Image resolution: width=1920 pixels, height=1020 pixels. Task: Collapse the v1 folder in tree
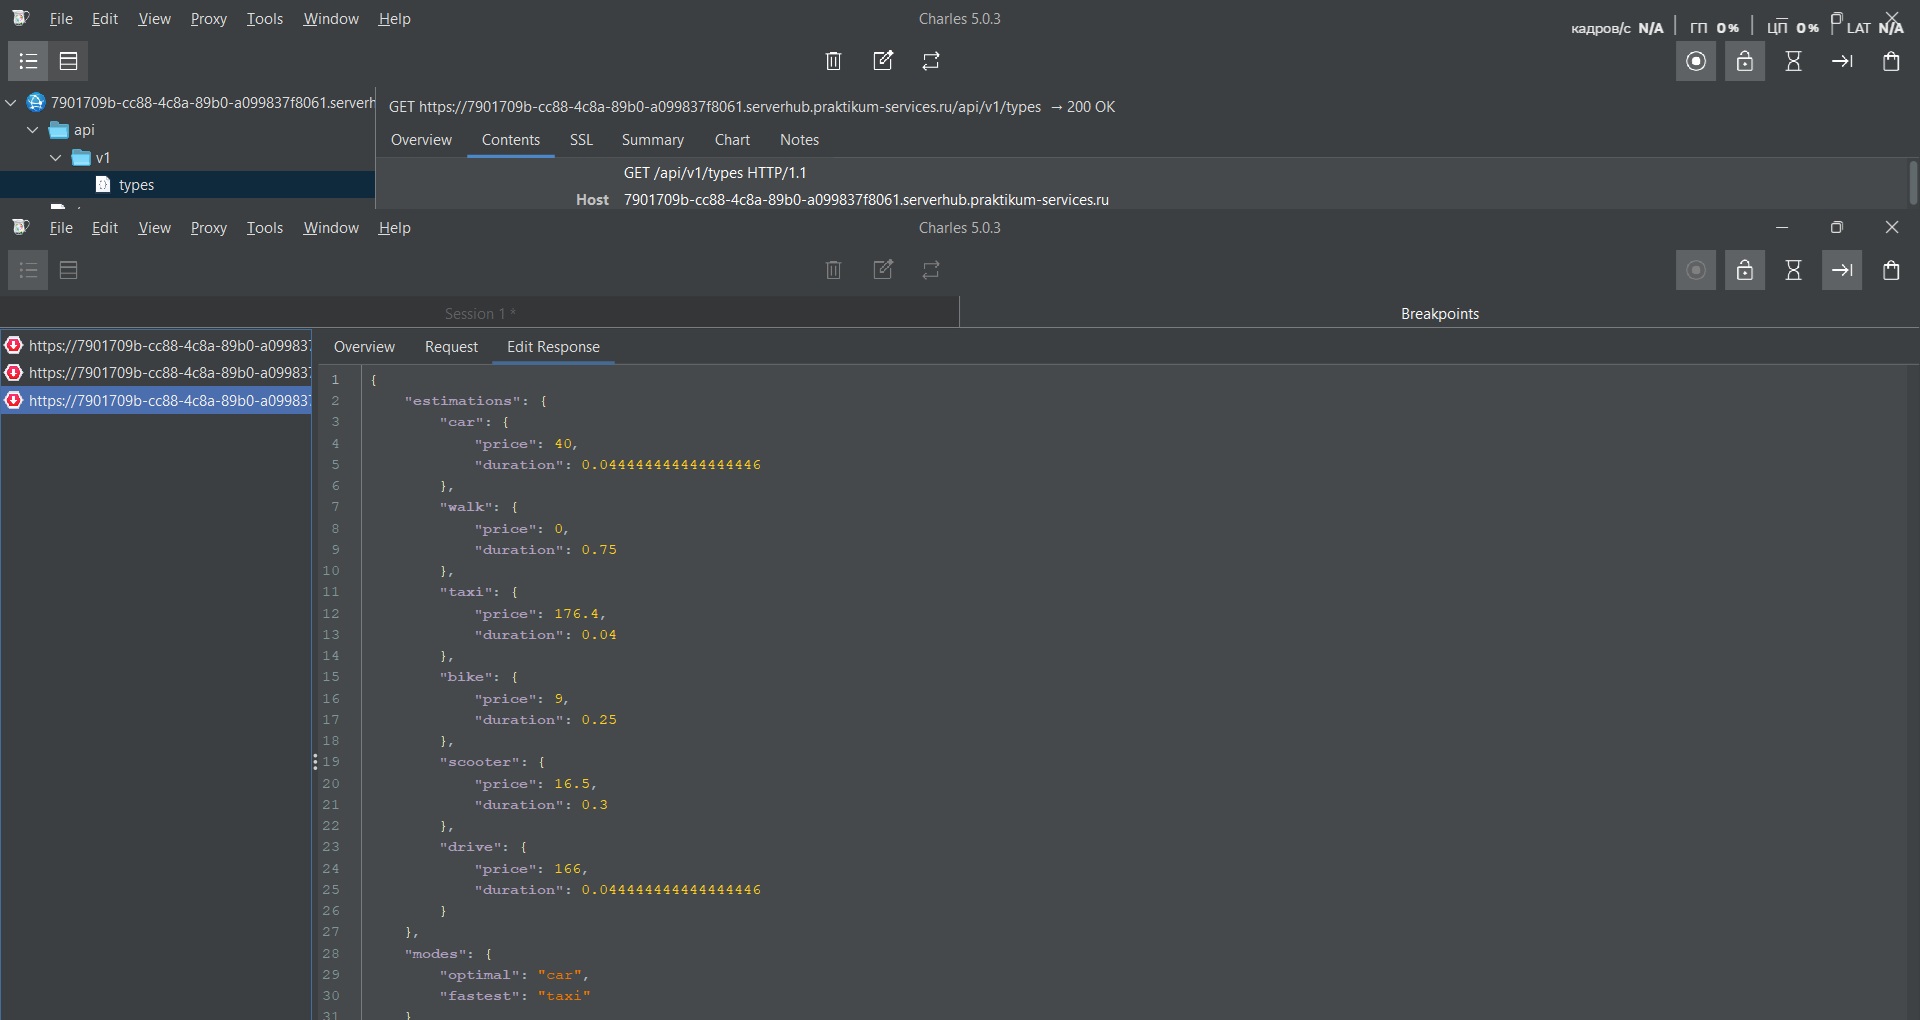tap(56, 158)
